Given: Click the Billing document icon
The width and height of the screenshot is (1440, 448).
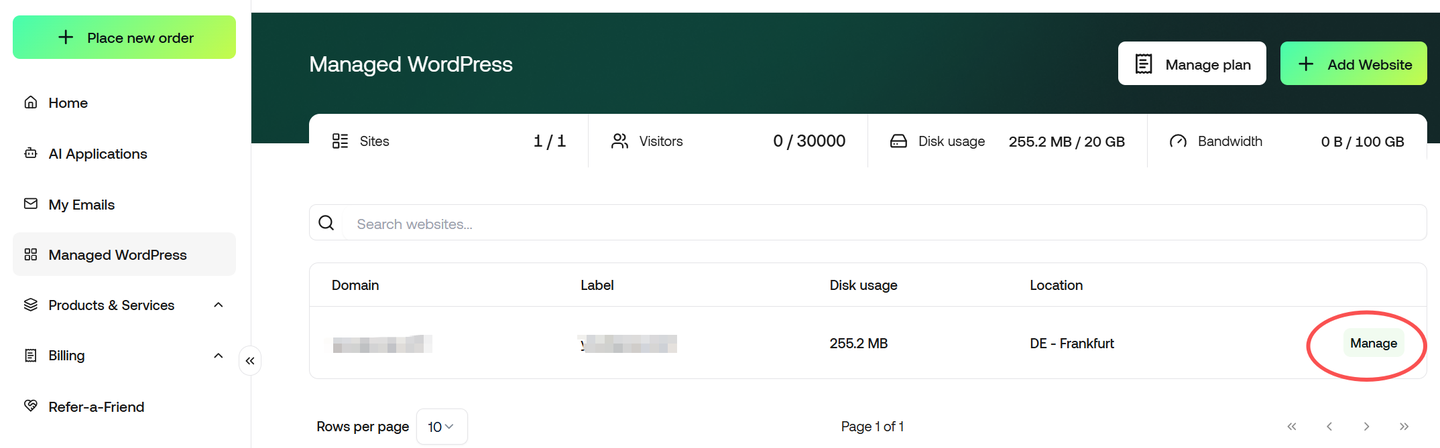Looking at the screenshot, I should pos(30,356).
